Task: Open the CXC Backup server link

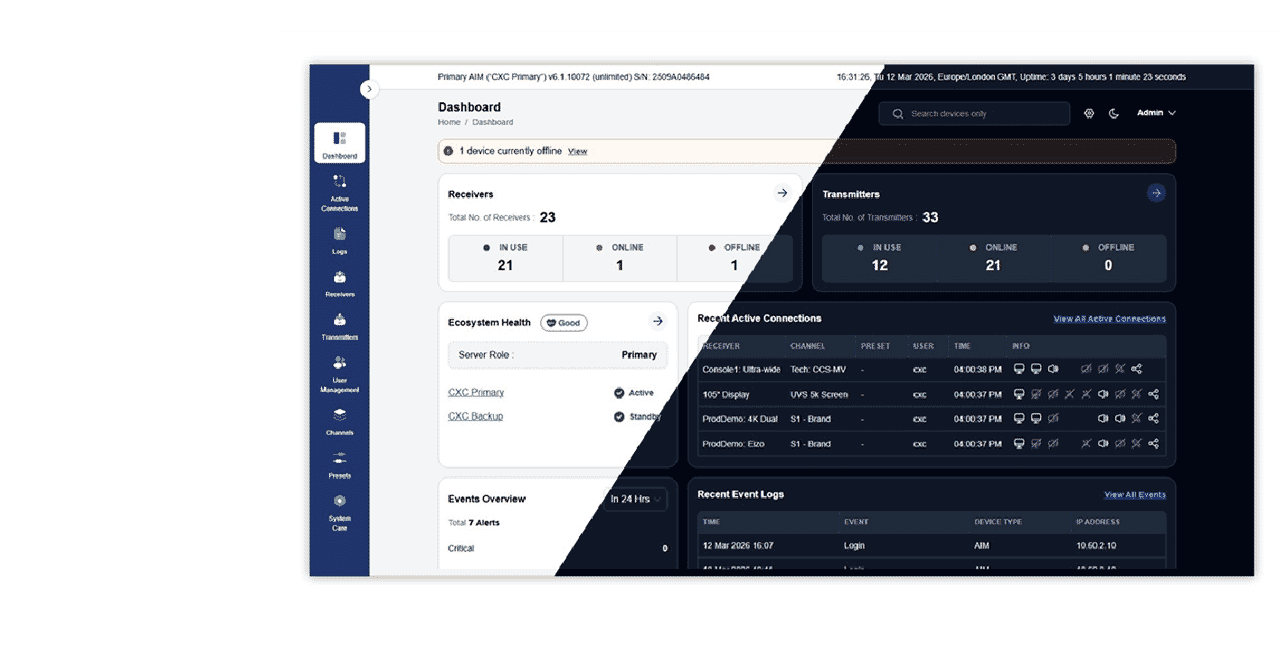Action: pyautogui.click(x=475, y=416)
